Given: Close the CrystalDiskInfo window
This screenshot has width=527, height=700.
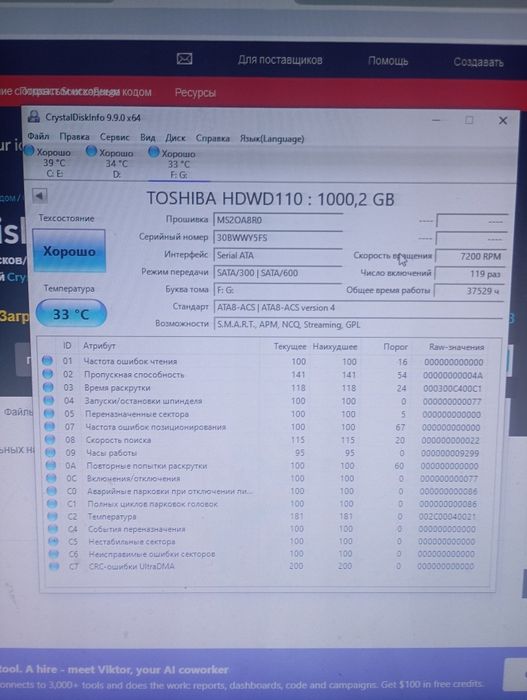Looking at the screenshot, I should 503,121.
